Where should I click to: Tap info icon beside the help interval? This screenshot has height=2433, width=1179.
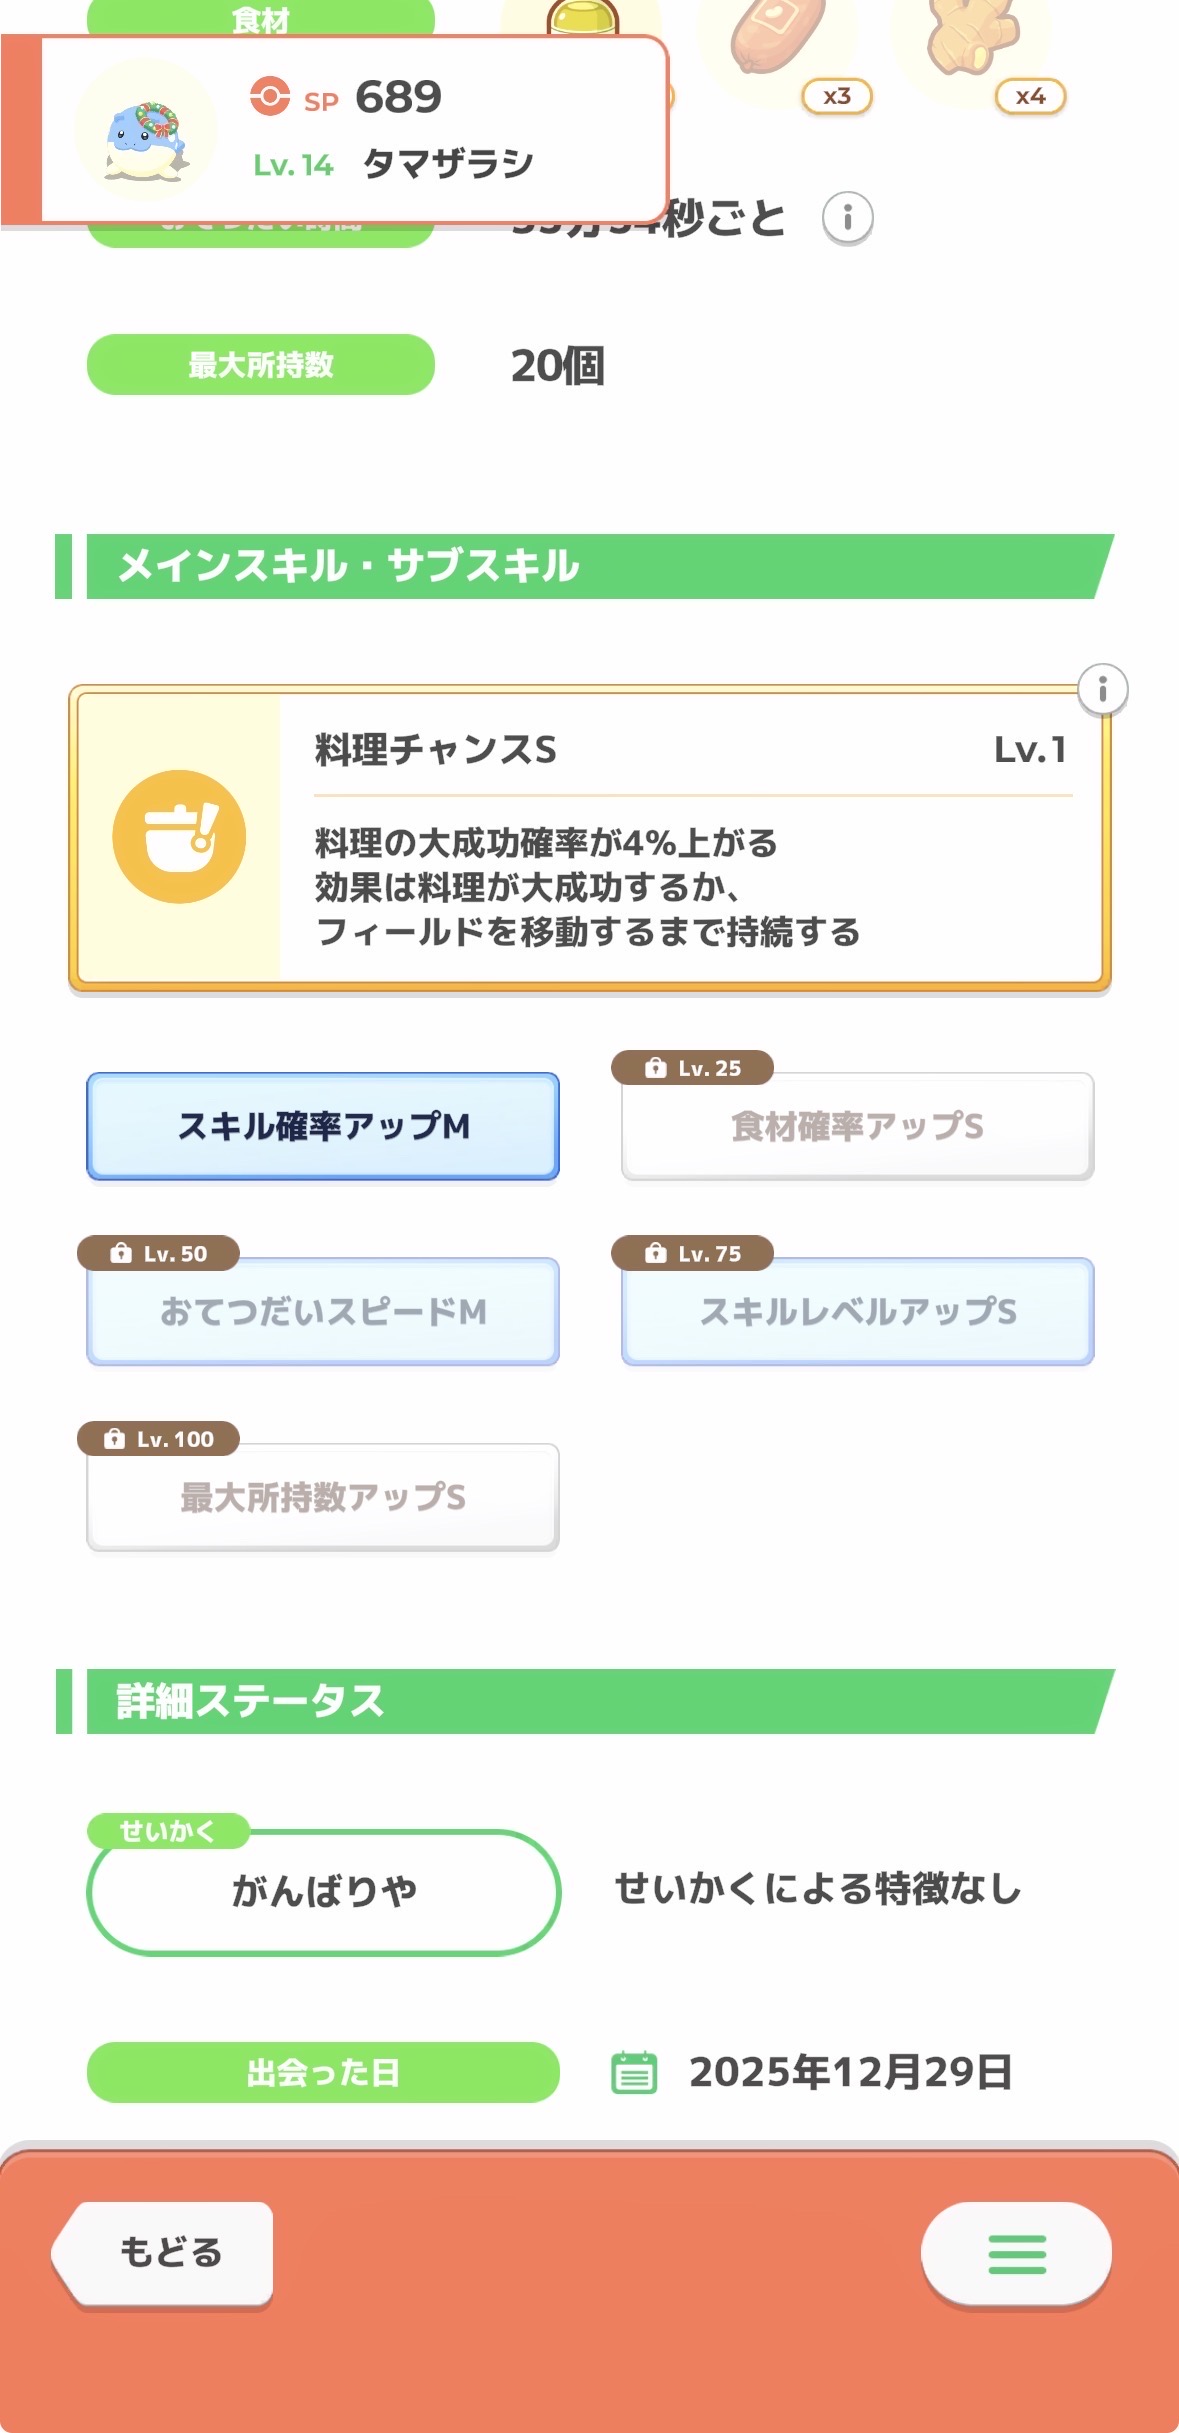click(x=847, y=218)
